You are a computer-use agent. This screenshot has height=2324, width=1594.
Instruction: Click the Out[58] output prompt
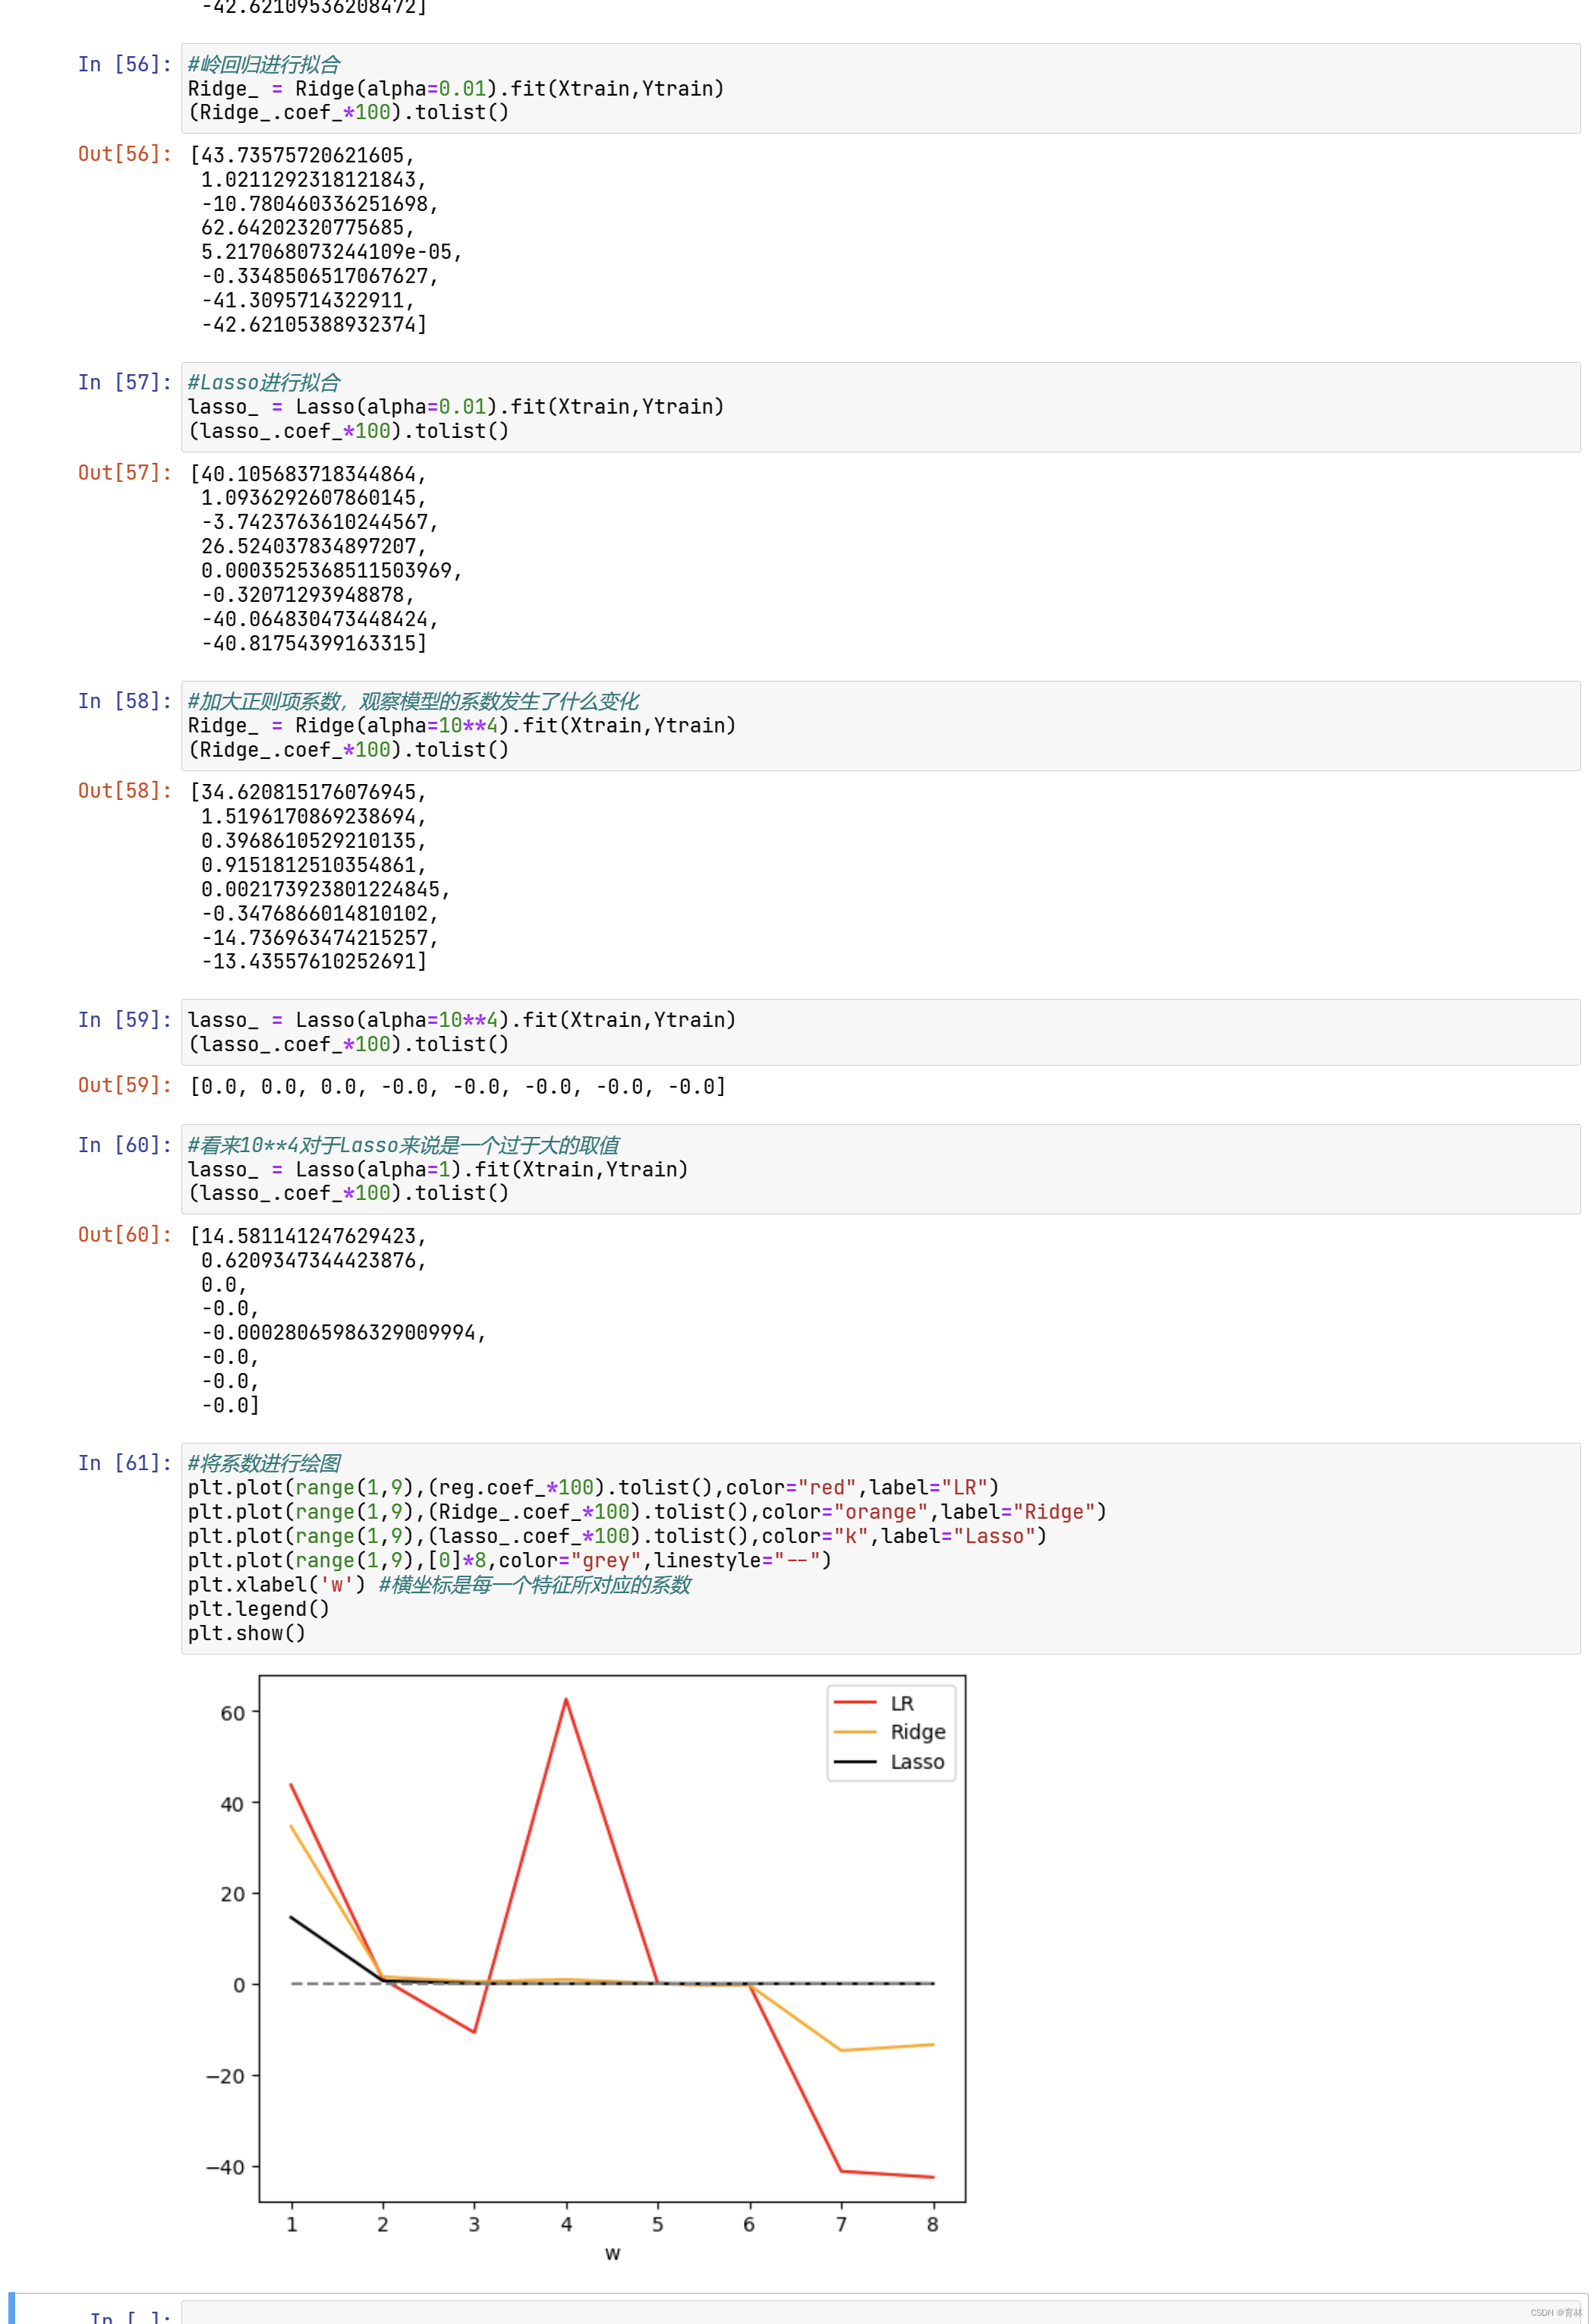click(125, 791)
